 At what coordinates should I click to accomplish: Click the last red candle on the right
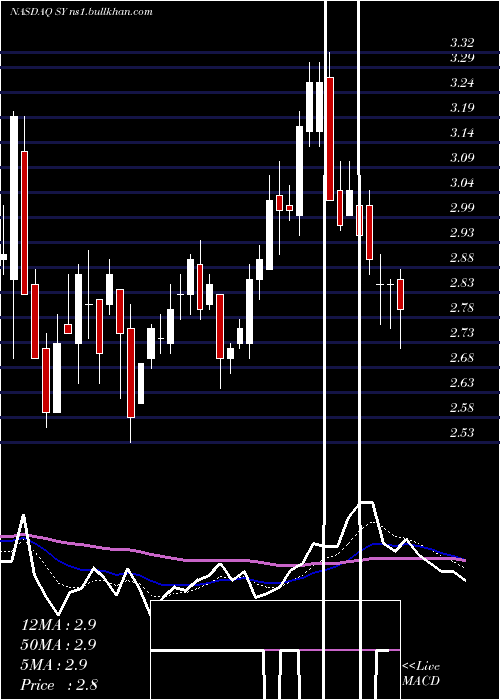(400, 294)
